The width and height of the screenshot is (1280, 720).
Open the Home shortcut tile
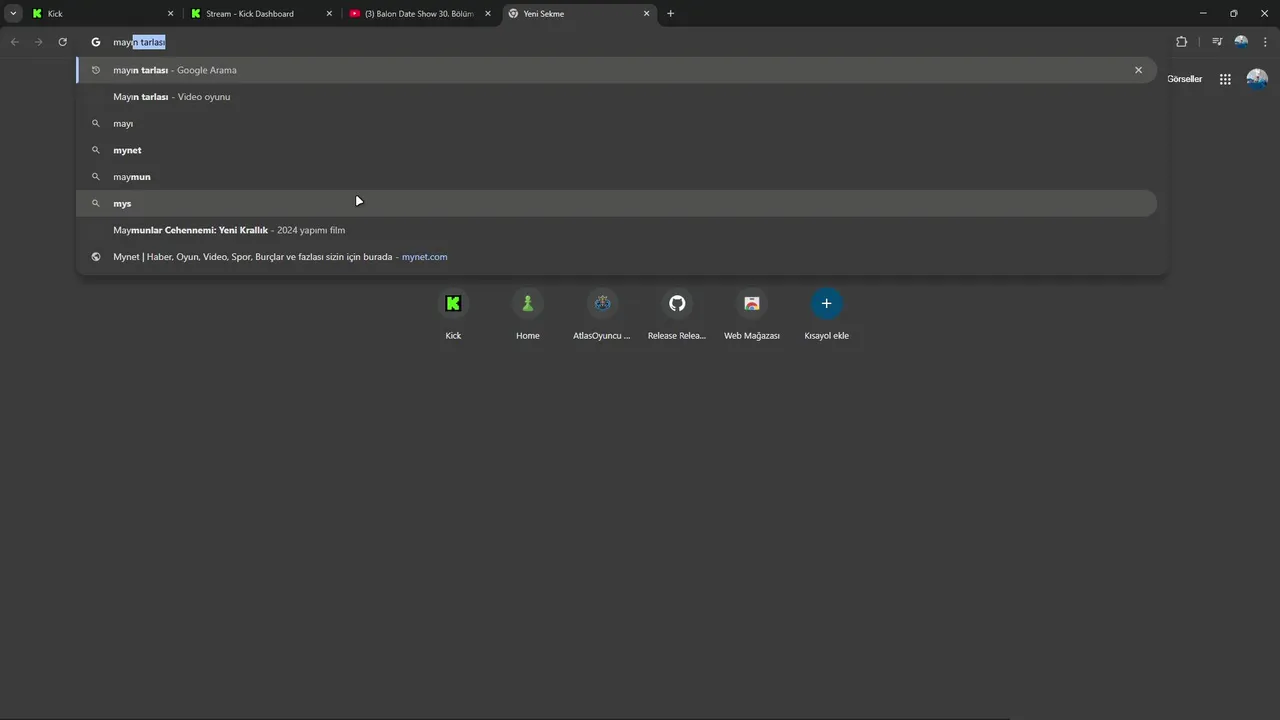coord(528,314)
